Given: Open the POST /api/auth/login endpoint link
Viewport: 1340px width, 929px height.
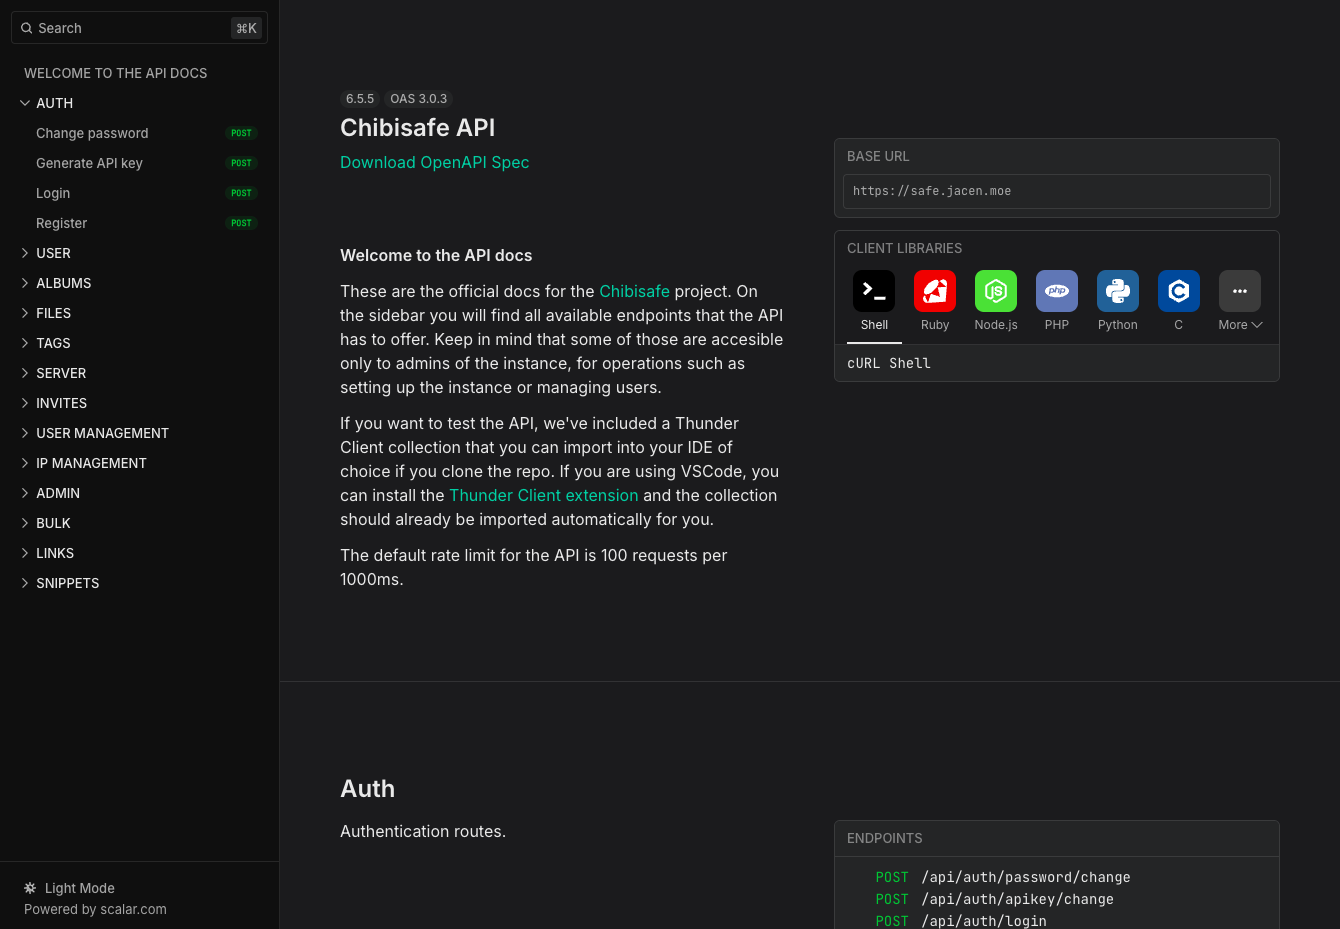Looking at the screenshot, I should coord(961,921).
